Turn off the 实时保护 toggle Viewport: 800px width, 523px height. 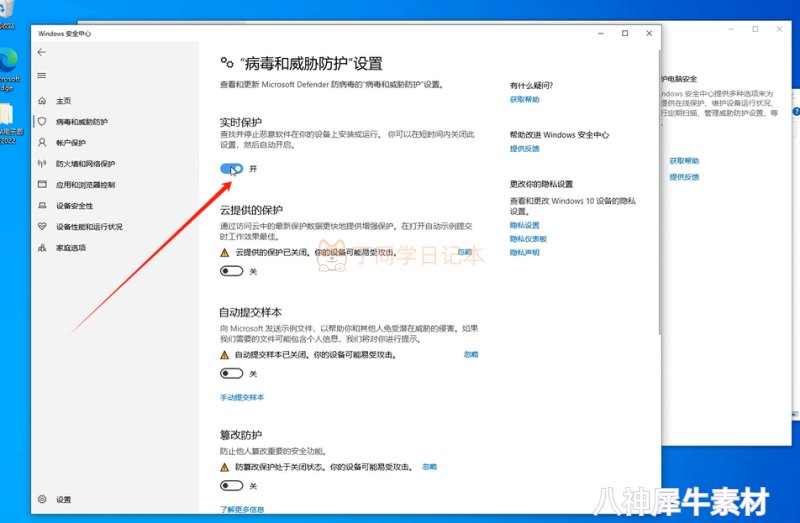[231, 169]
